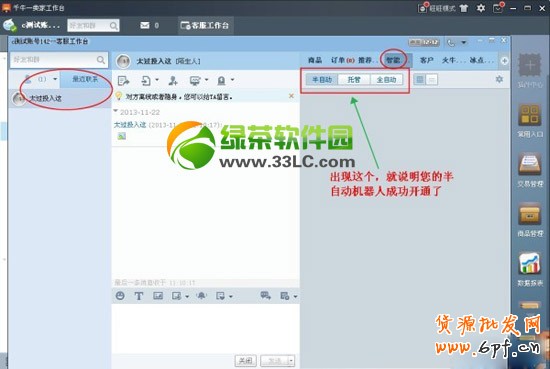
Task: Click the forward message icon in chat toolbar
Action: pos(123,81)
